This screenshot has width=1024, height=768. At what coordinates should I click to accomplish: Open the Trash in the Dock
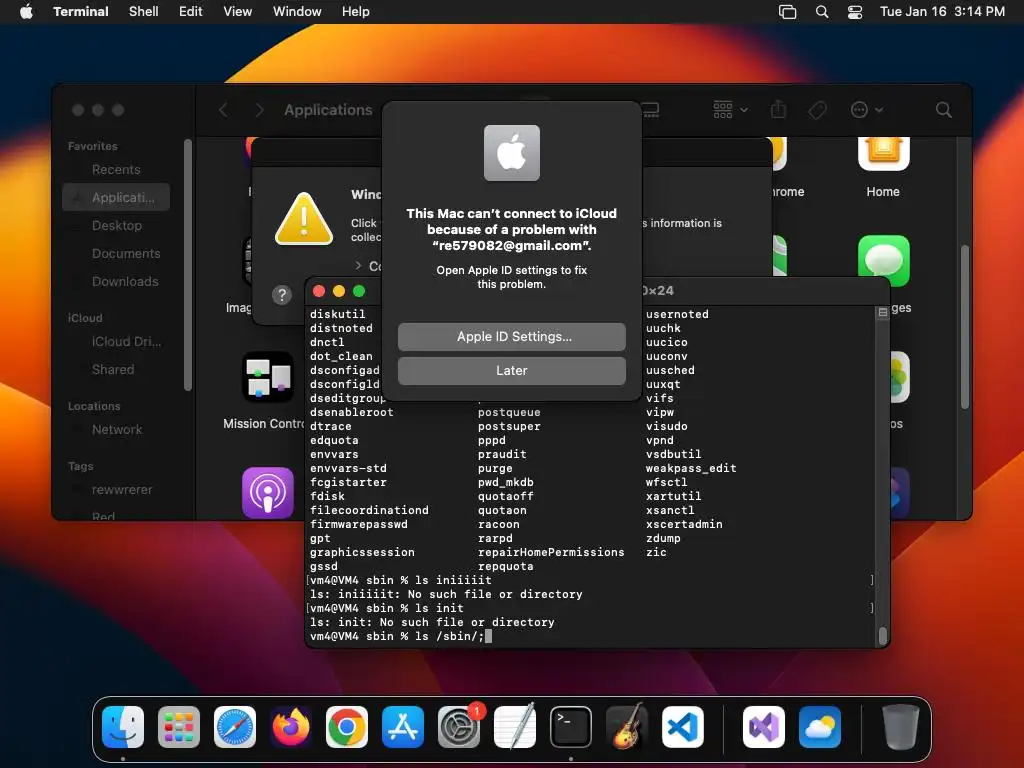click(x=901, y=726)
